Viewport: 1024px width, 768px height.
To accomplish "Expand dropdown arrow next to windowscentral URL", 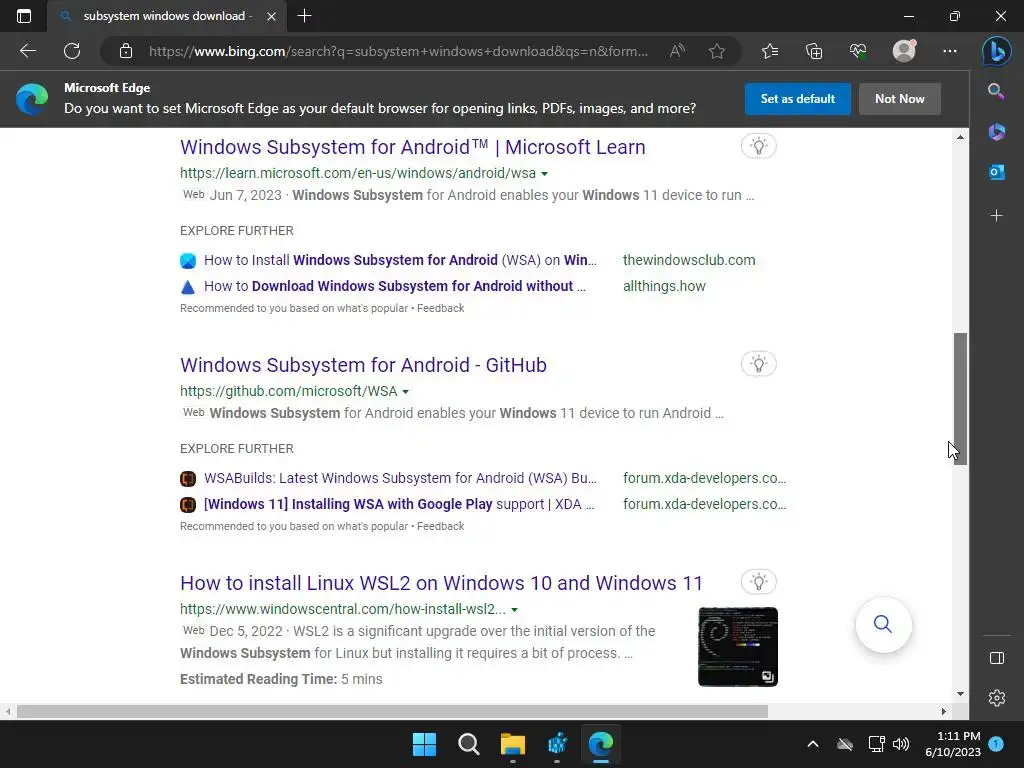I will click(x=515, y=610).
